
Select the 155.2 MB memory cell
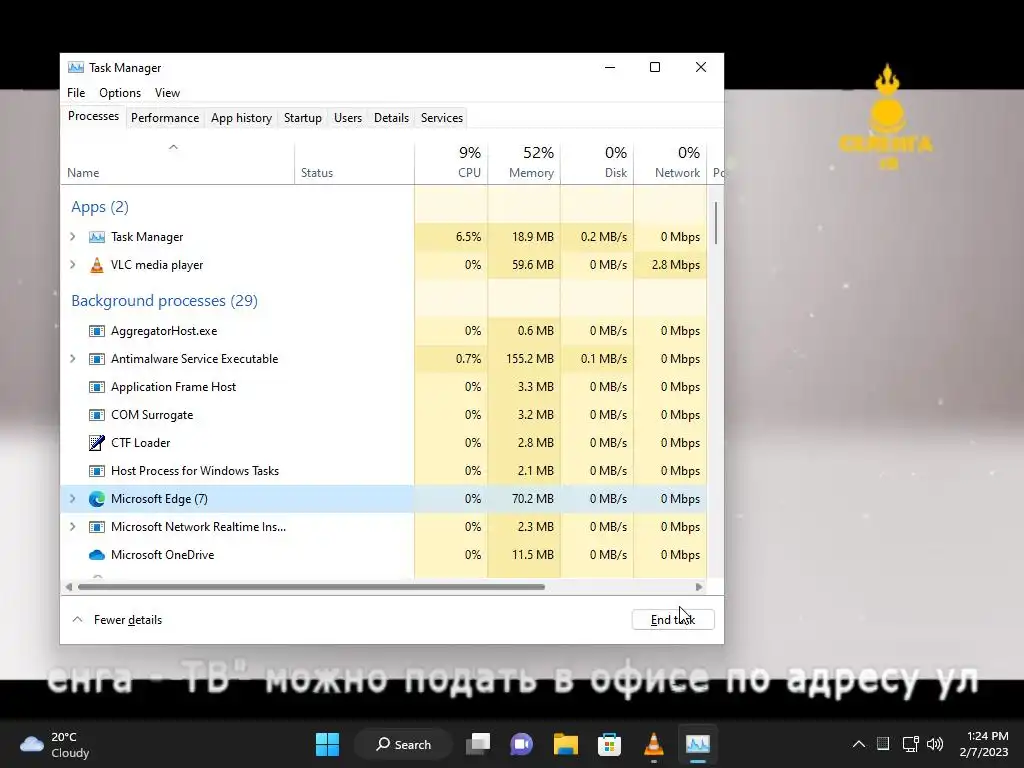524,359
